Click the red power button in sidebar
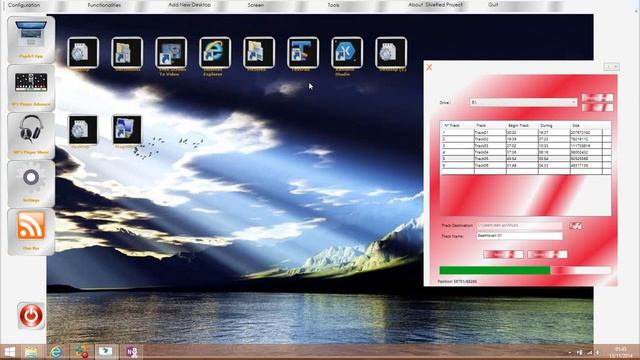This screenshot has height=360, width=640. [x=31, y=316]
